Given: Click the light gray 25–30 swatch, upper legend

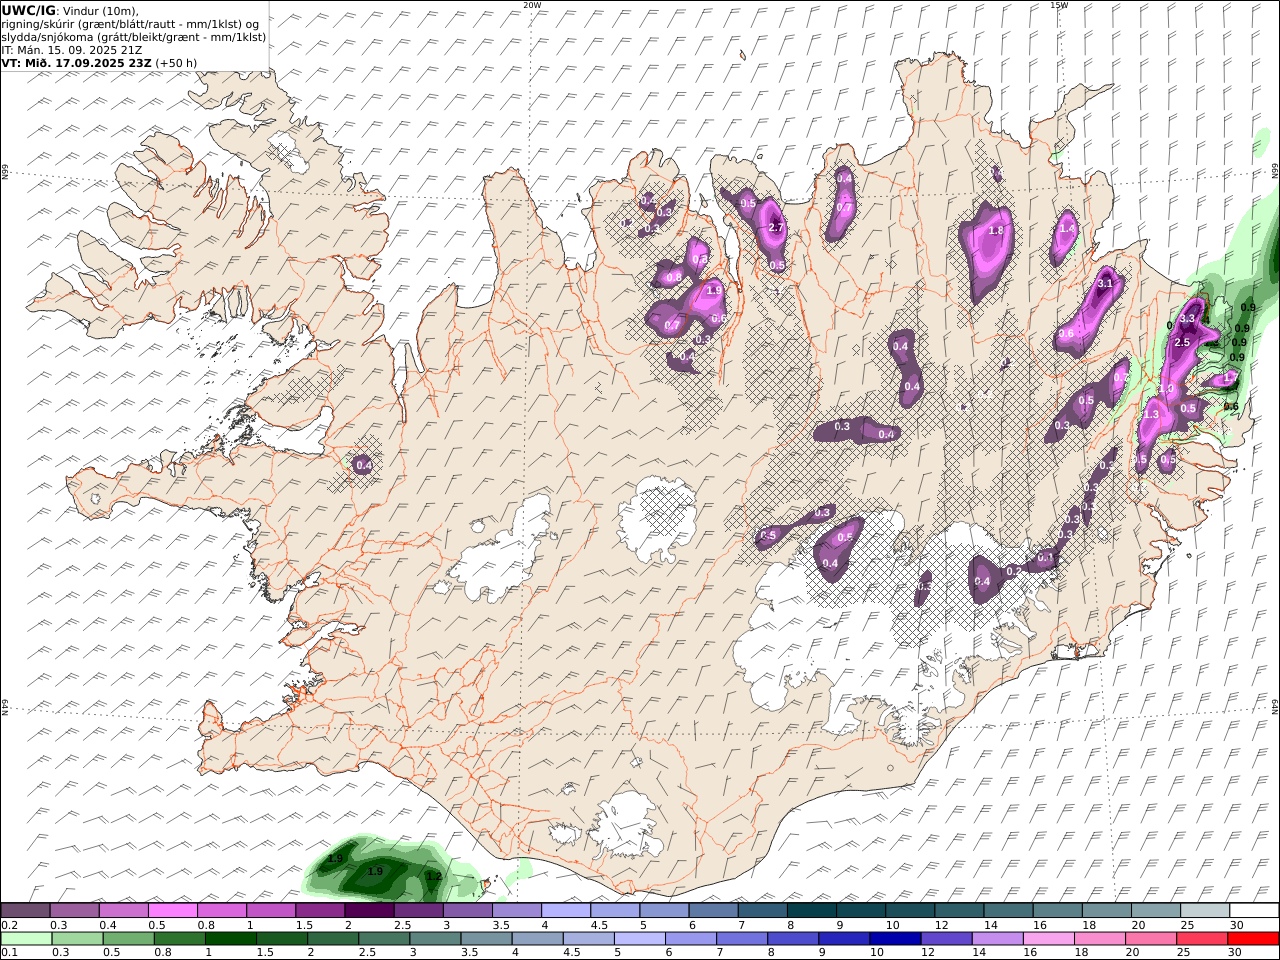Looking at the screenshot, I should coord(1205,911).
